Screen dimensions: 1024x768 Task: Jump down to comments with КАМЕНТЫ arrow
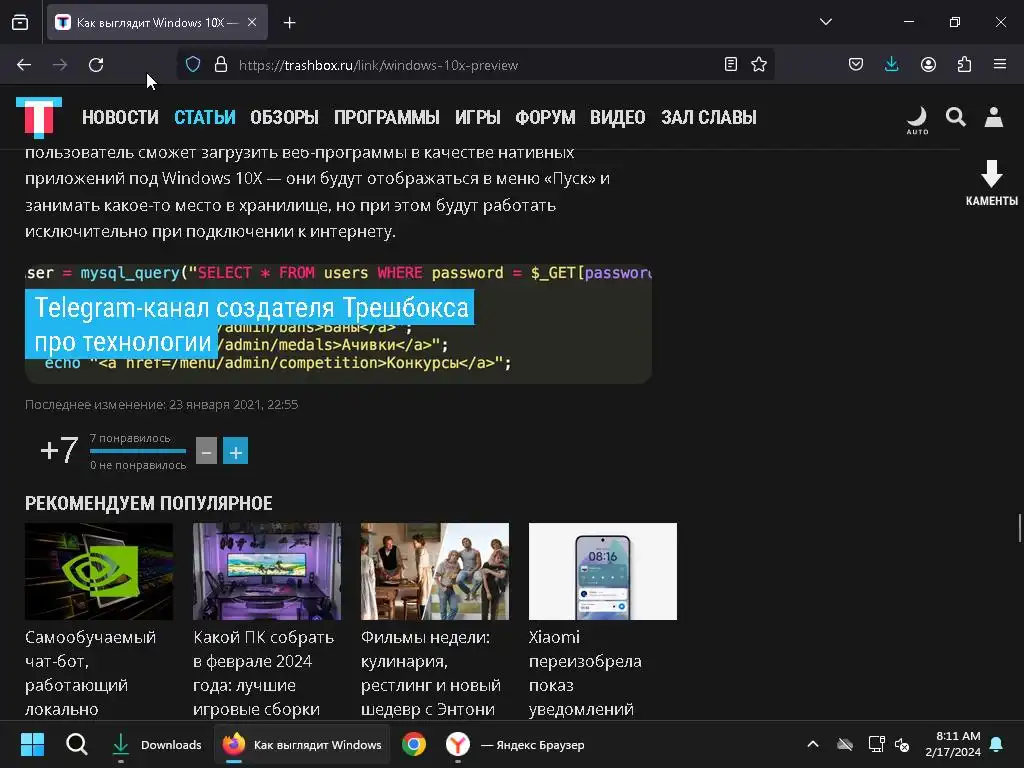991,183
